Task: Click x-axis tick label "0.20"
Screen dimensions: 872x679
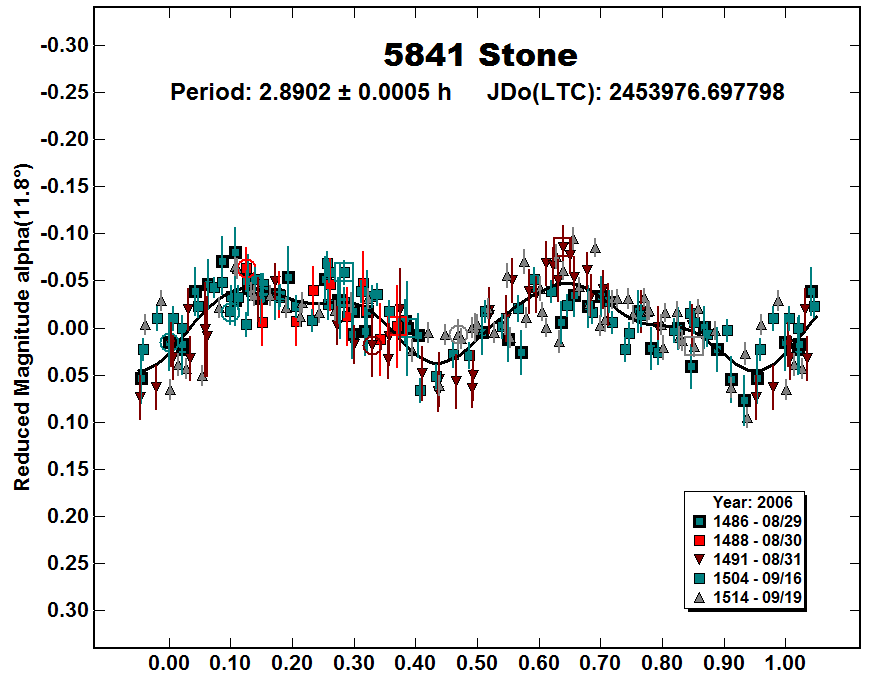Action: click(293, 663)
